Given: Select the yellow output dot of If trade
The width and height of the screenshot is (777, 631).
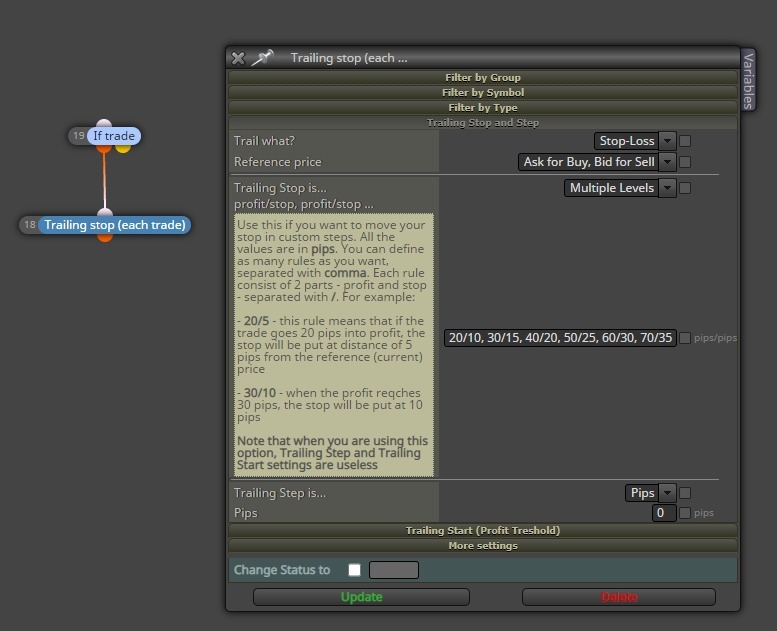Looking at the screenshot, I should (x=123, y=148).
